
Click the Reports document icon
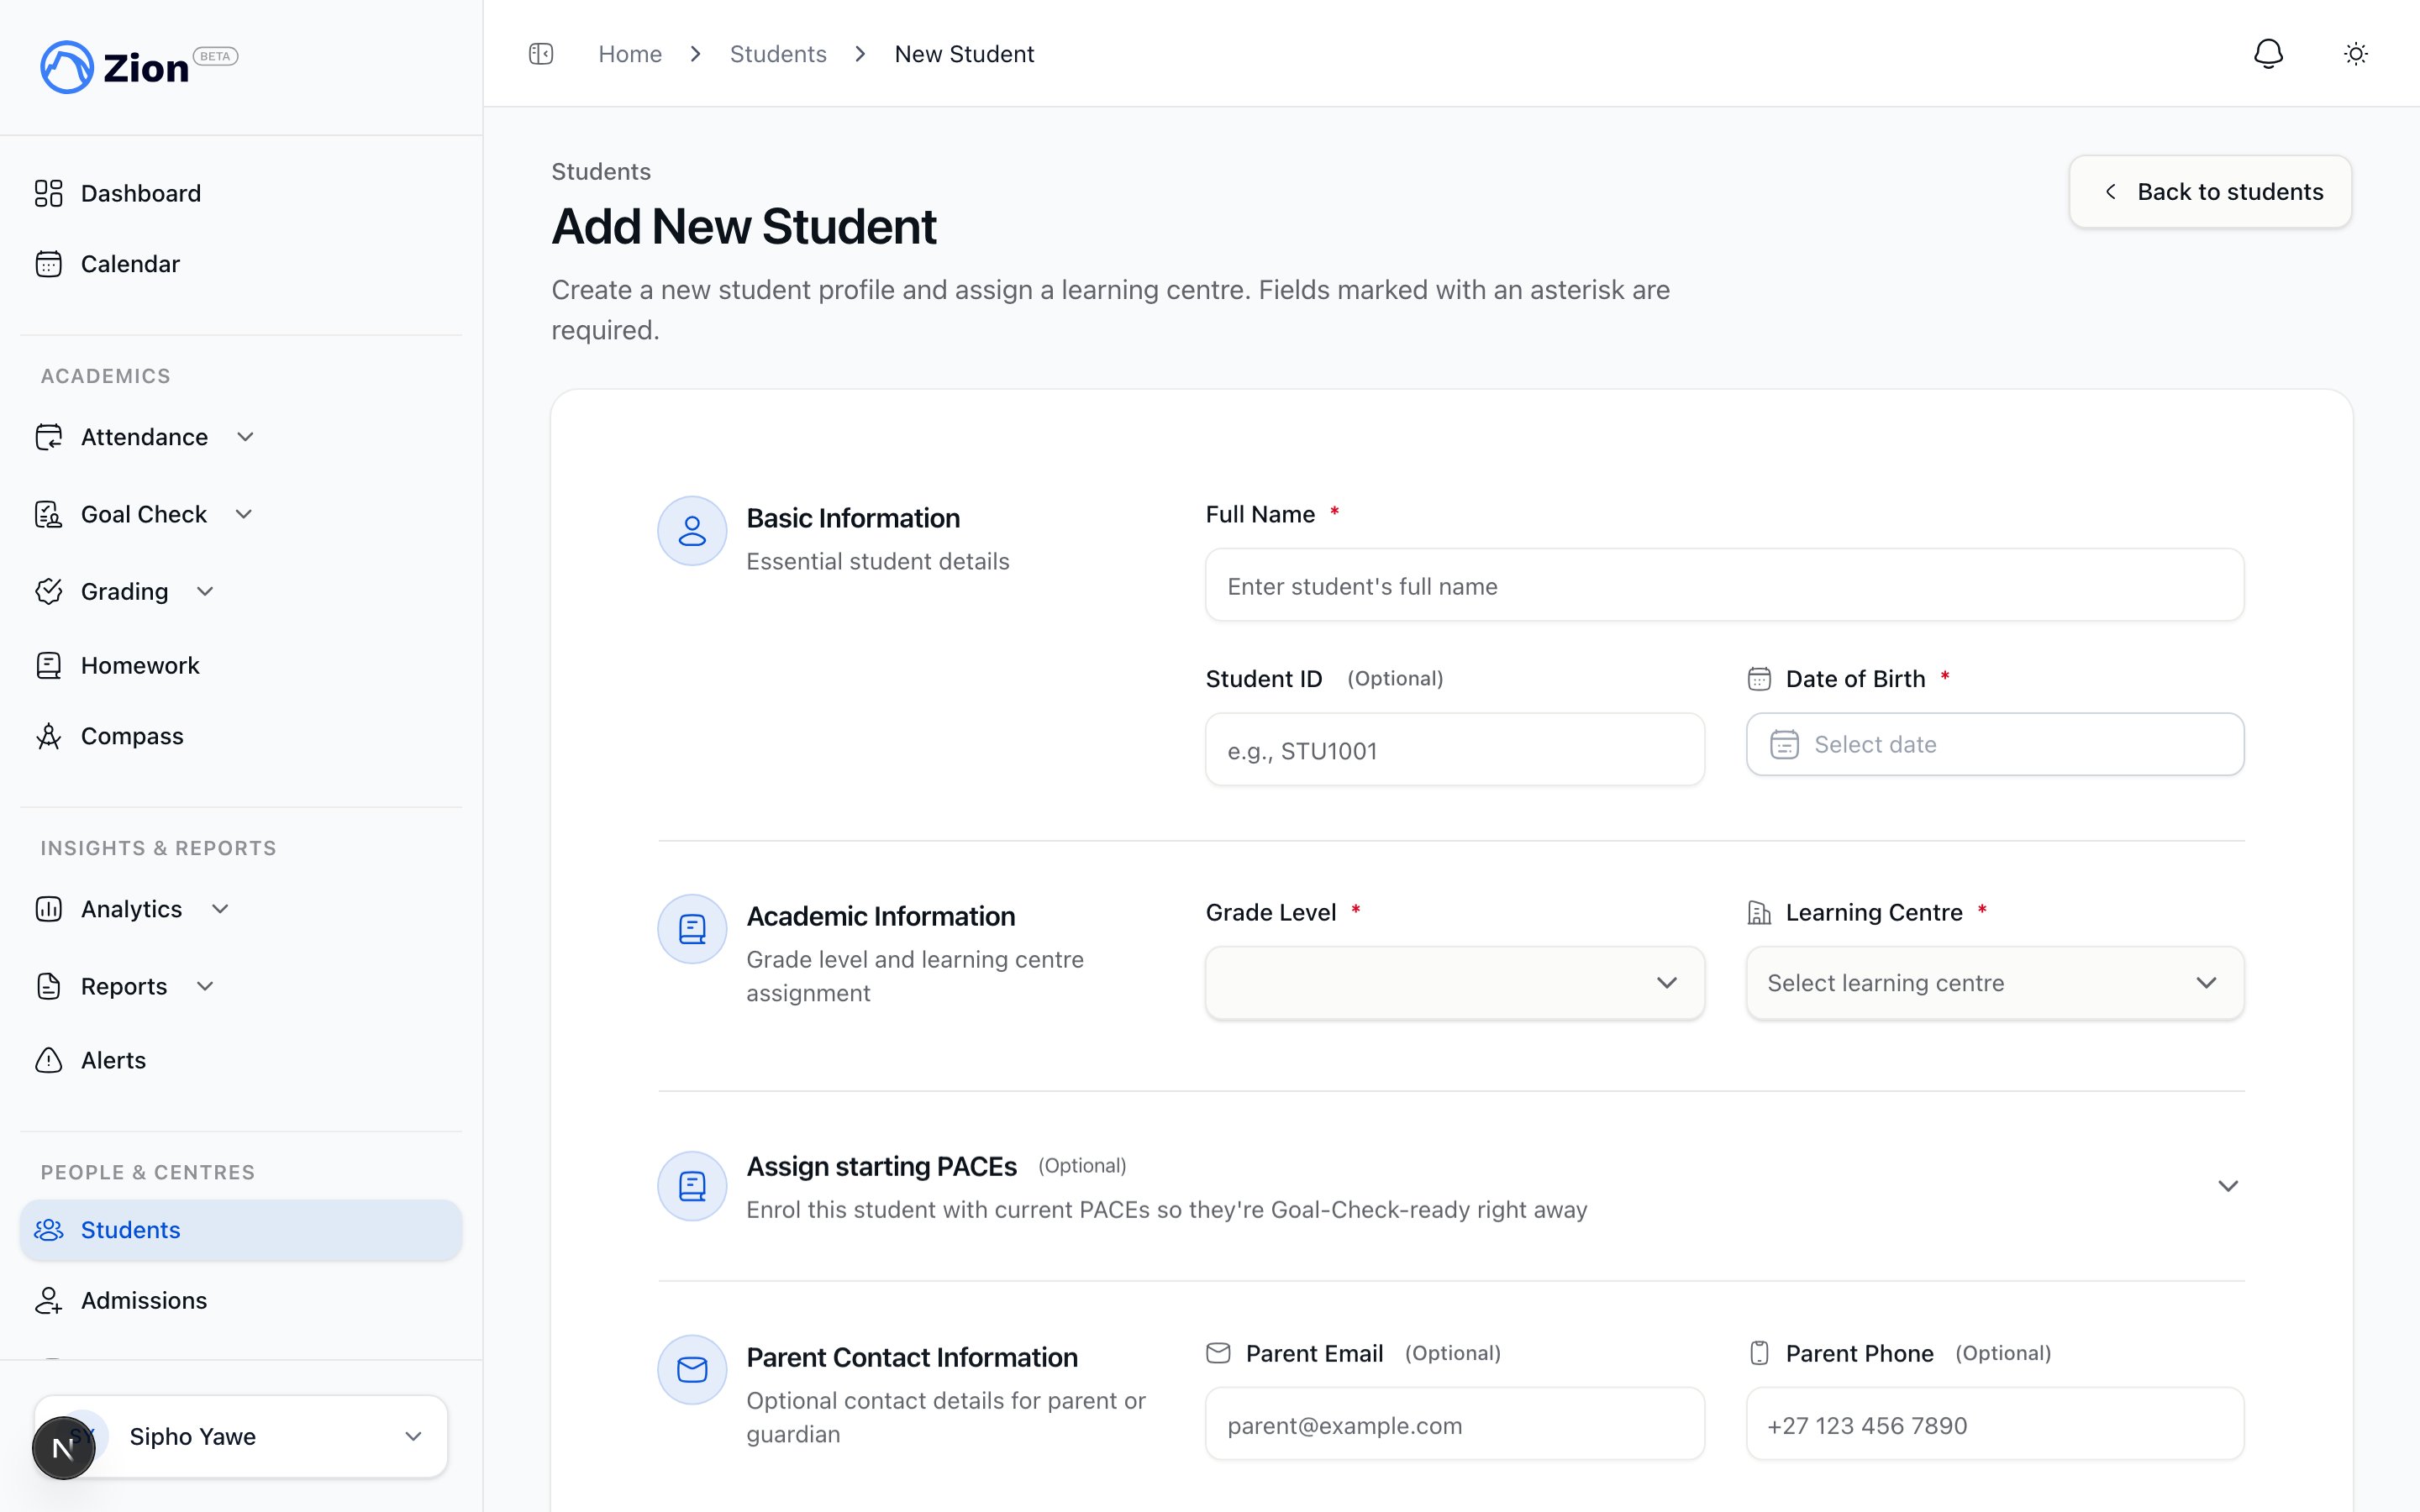[48, 986]
